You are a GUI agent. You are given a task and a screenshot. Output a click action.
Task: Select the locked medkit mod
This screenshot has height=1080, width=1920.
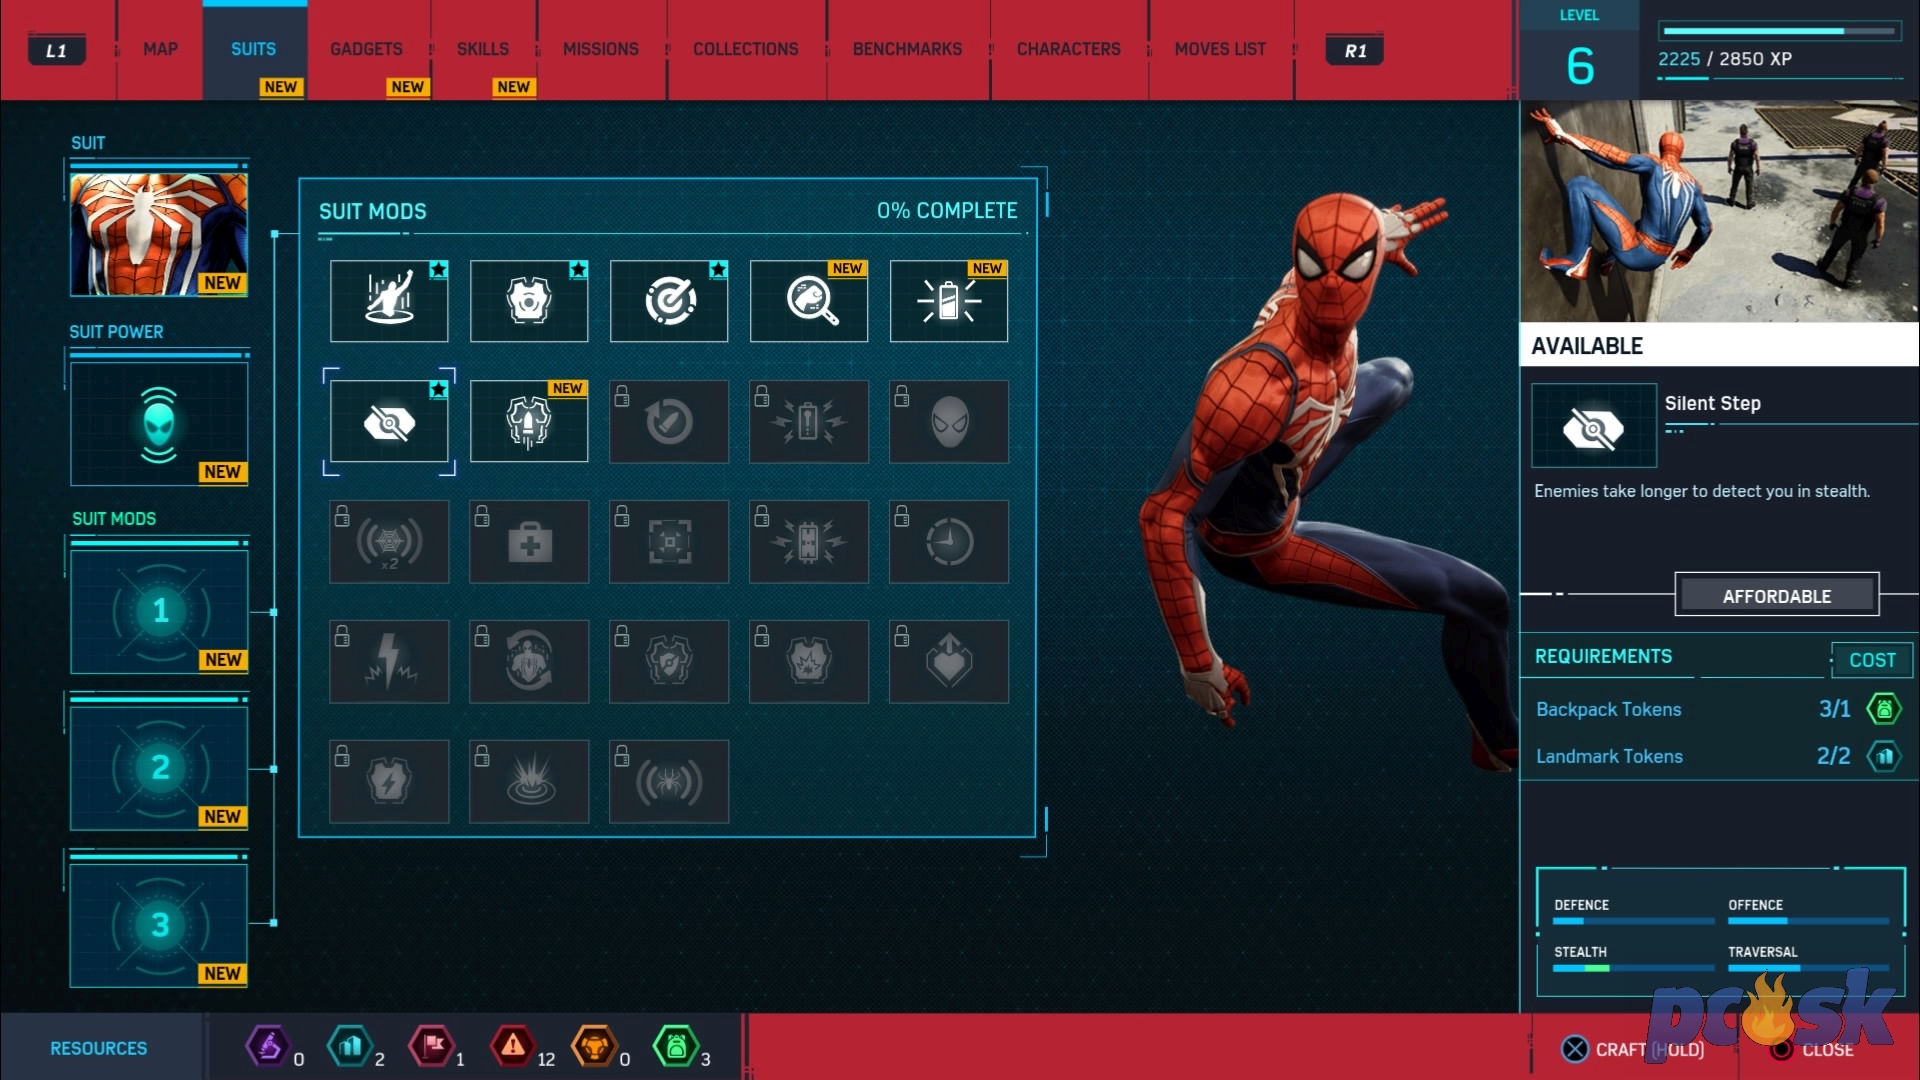point(529,541)
